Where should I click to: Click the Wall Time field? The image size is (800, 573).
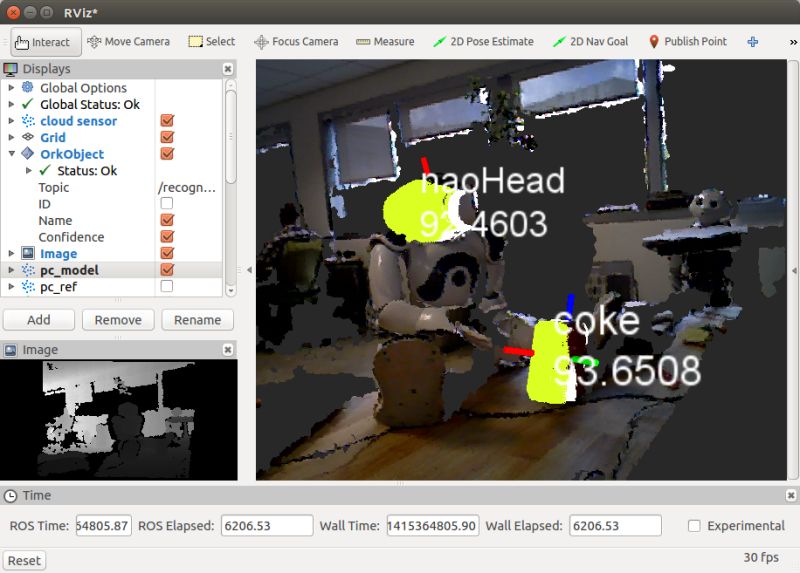tap(433, 526)
